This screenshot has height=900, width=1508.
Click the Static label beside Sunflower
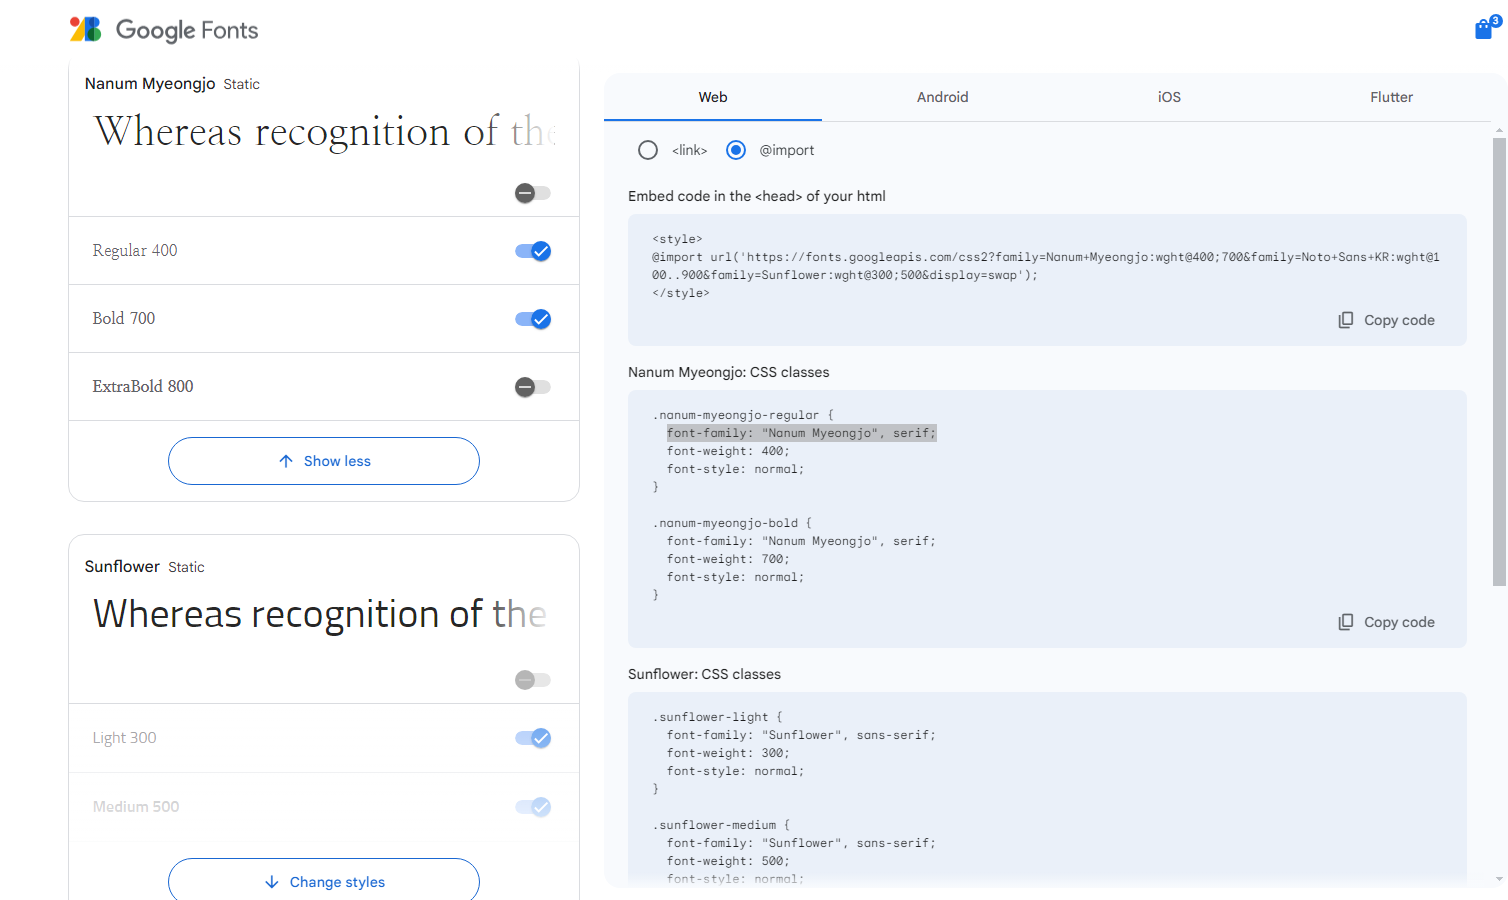click(186, 567)
